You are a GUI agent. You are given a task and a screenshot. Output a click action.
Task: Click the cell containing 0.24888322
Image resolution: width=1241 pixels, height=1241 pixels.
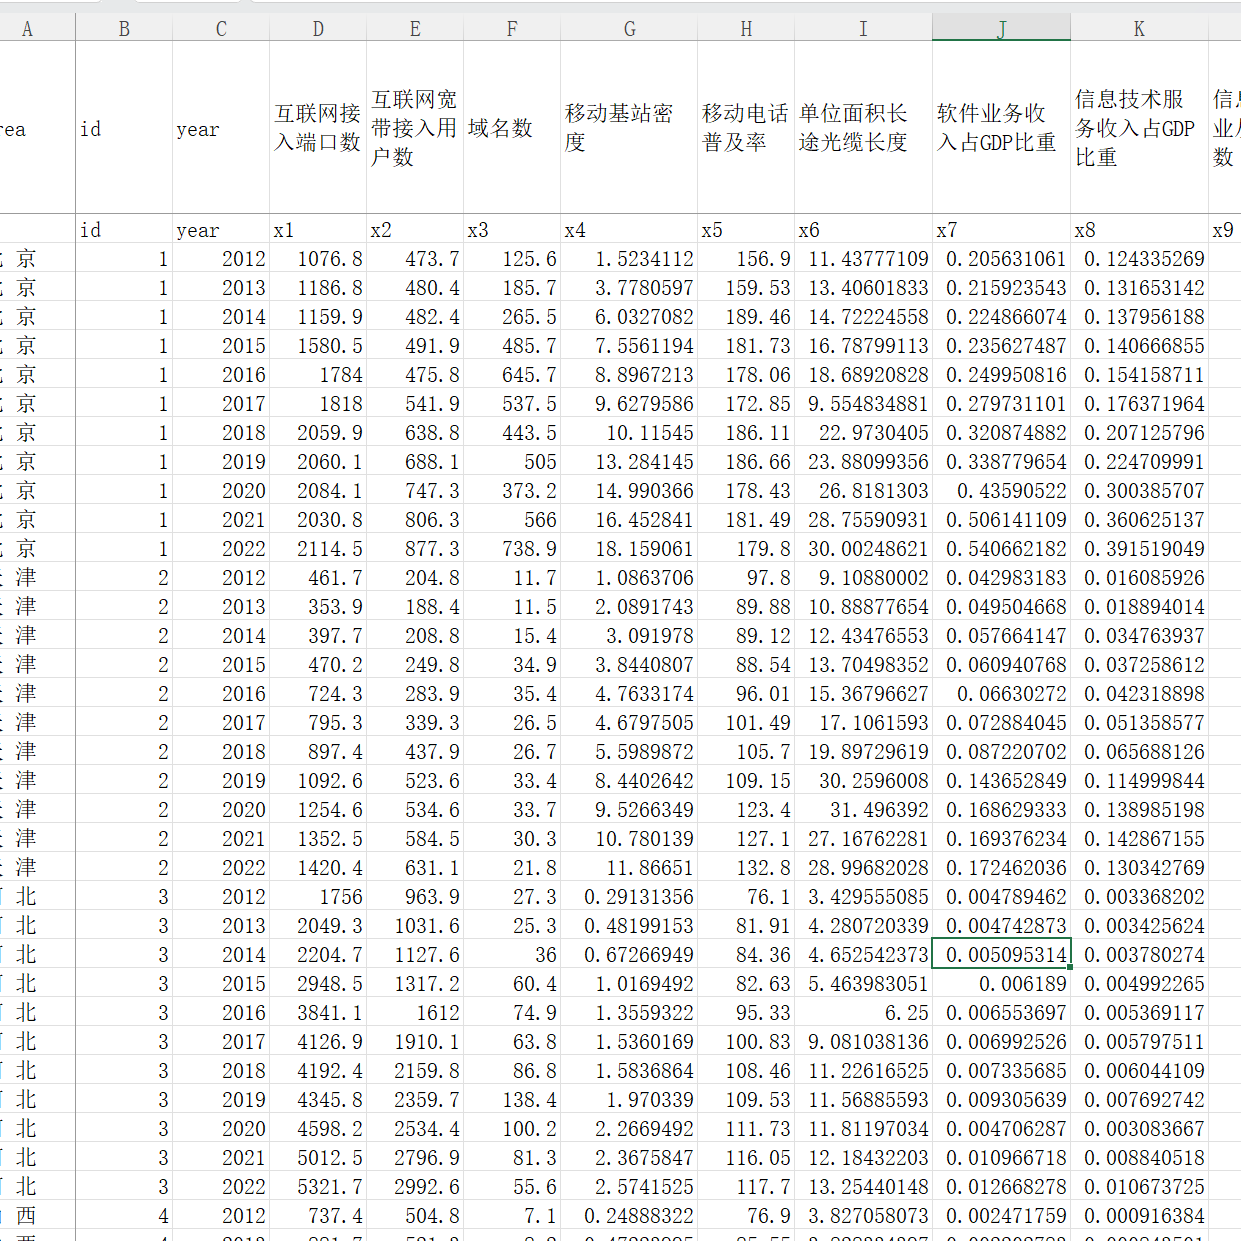(629, 1215)
